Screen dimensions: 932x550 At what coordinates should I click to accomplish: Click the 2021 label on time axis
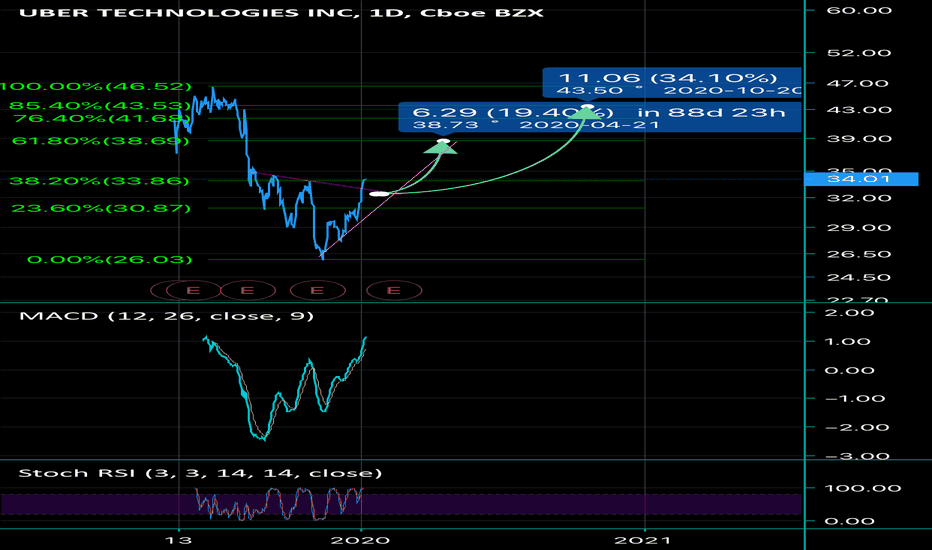pyautogui.click(x=642, y=540)
